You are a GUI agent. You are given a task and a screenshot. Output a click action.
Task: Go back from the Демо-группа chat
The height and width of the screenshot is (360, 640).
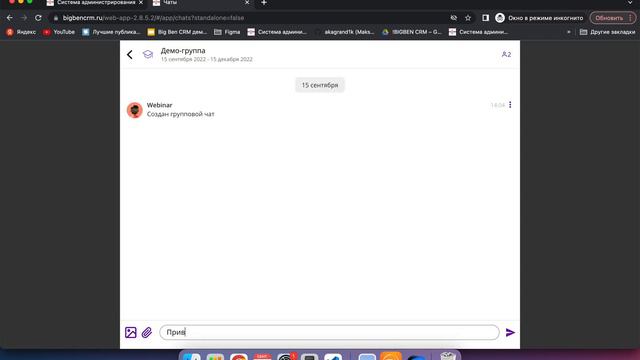(x=130, y=54)
